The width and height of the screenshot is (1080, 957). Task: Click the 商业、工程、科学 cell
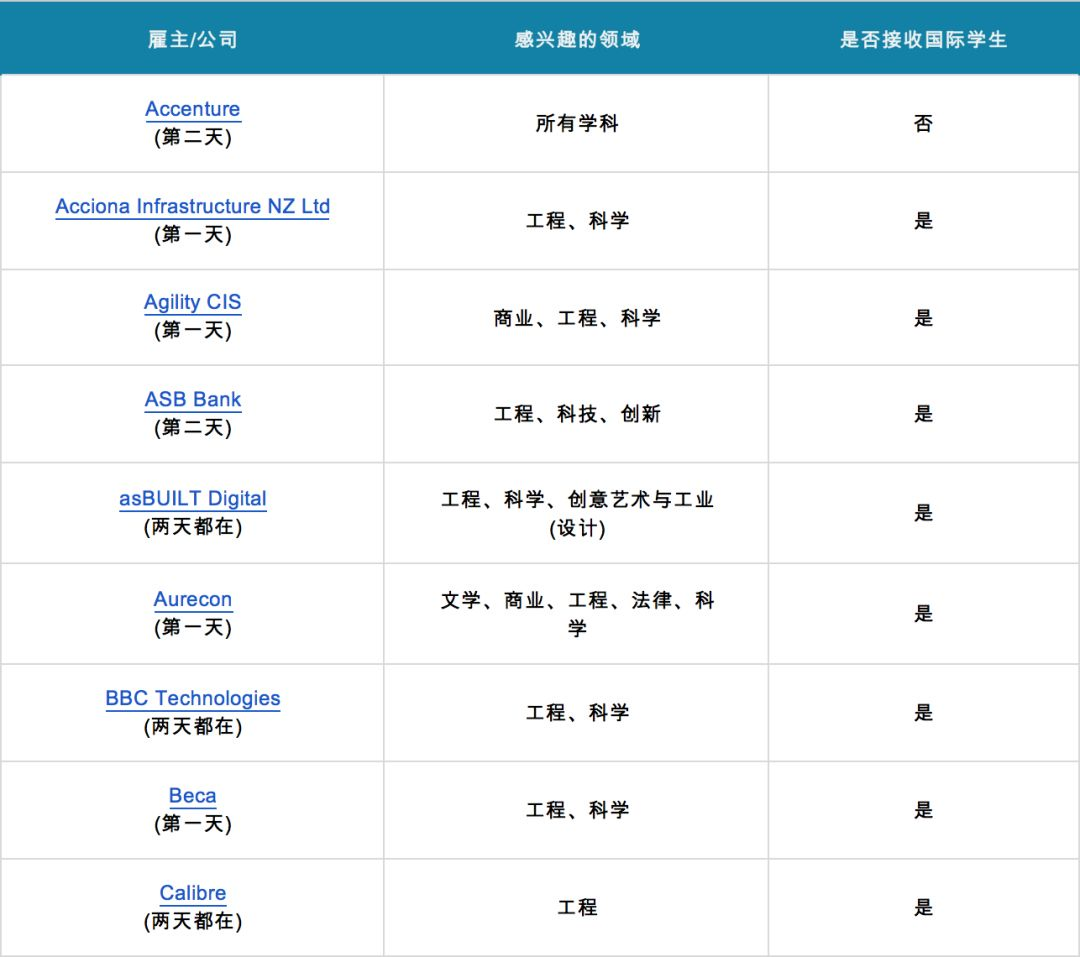pos(577,318)
